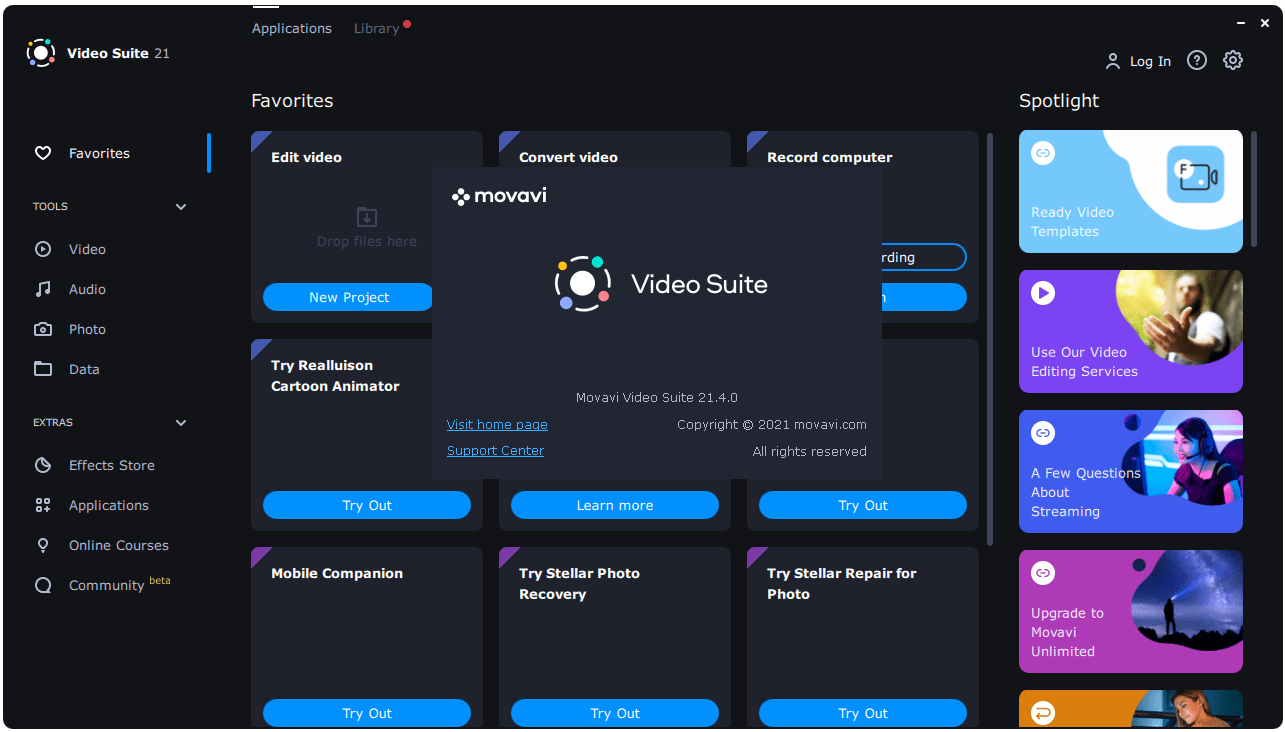Viewport: 1285px width, 732px height.
Task: Open the Support Center link
Action: 496,451
